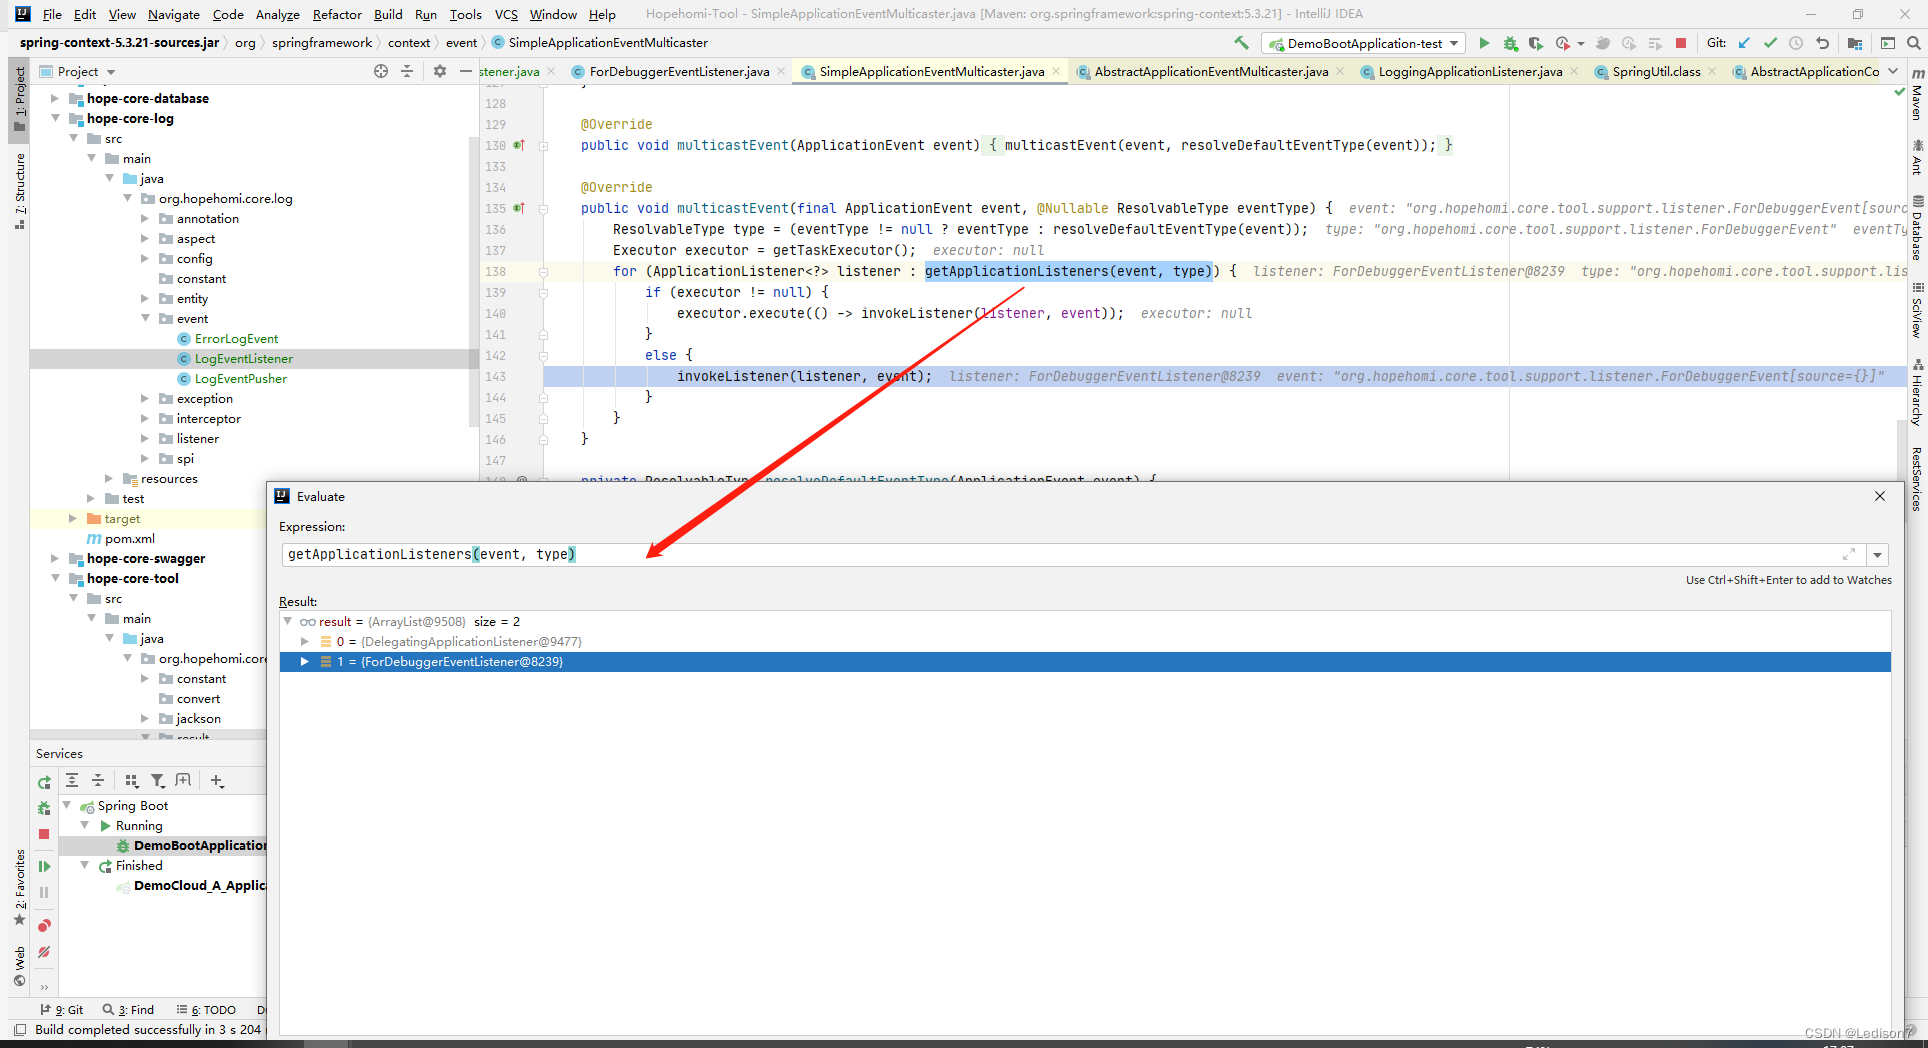Toggle override gutter marker at line 135
Image resolution: width=1928 pixels, height=1048 pixels.
(519, 208)
